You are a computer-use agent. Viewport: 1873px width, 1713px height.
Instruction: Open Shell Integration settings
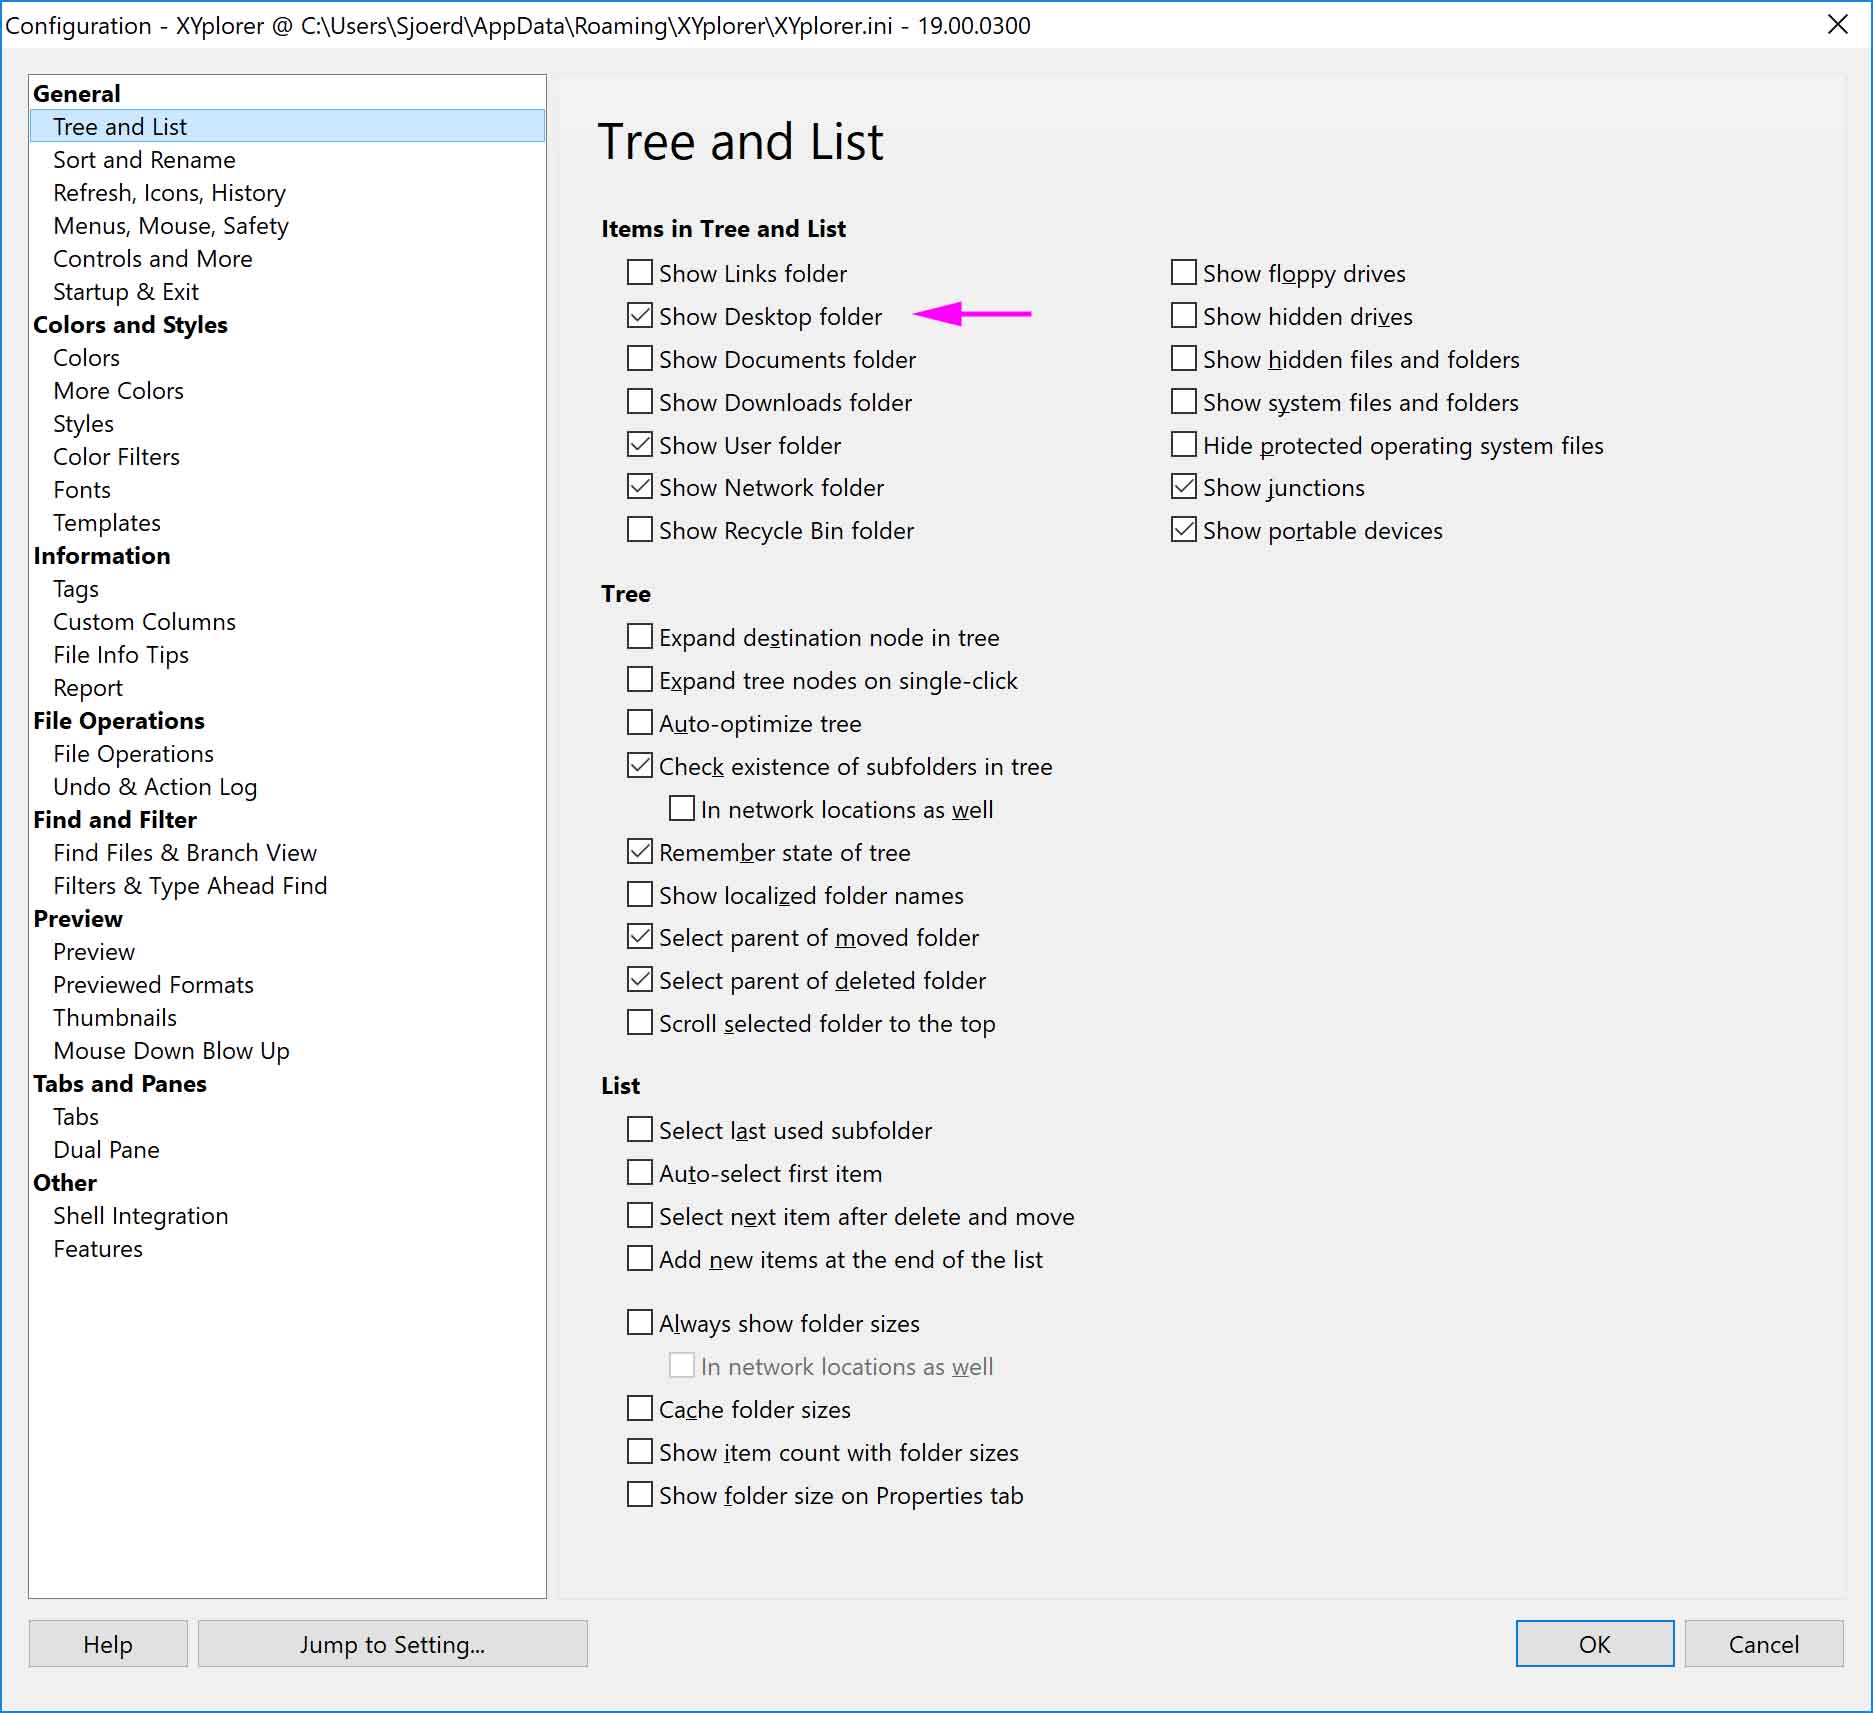140,1216
